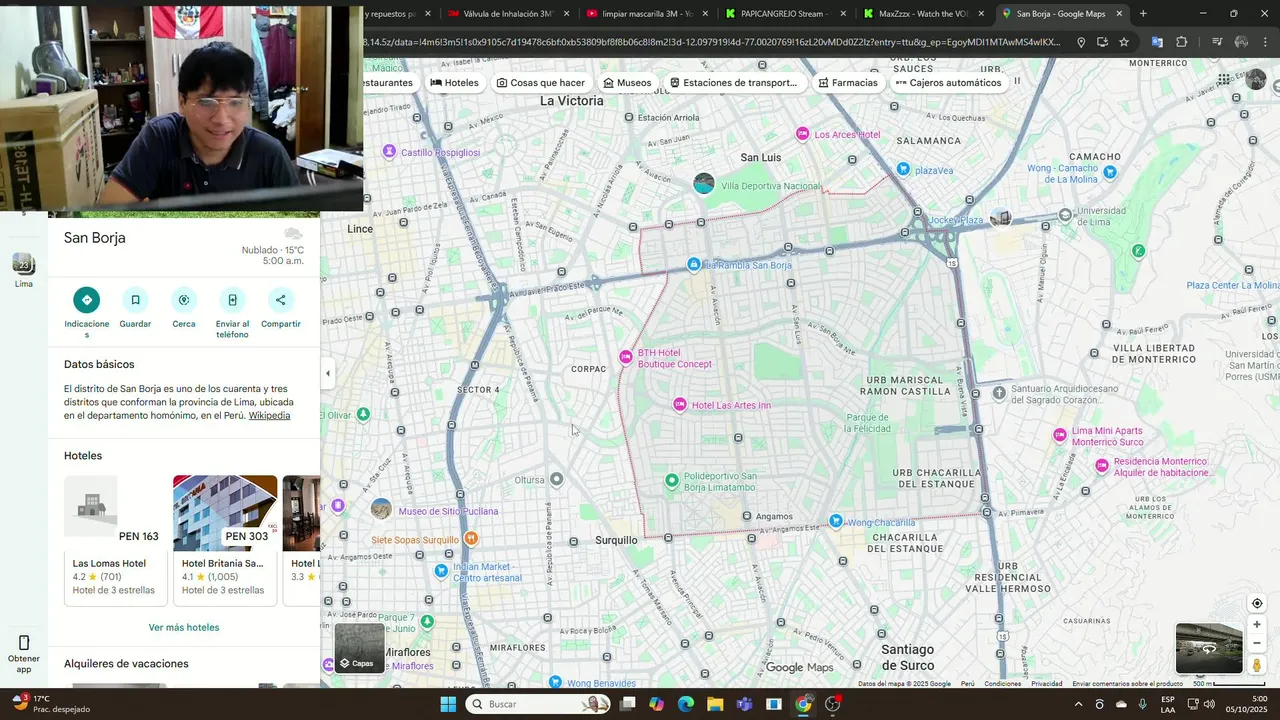Filter map by Museos chip

tap(626, 83)
